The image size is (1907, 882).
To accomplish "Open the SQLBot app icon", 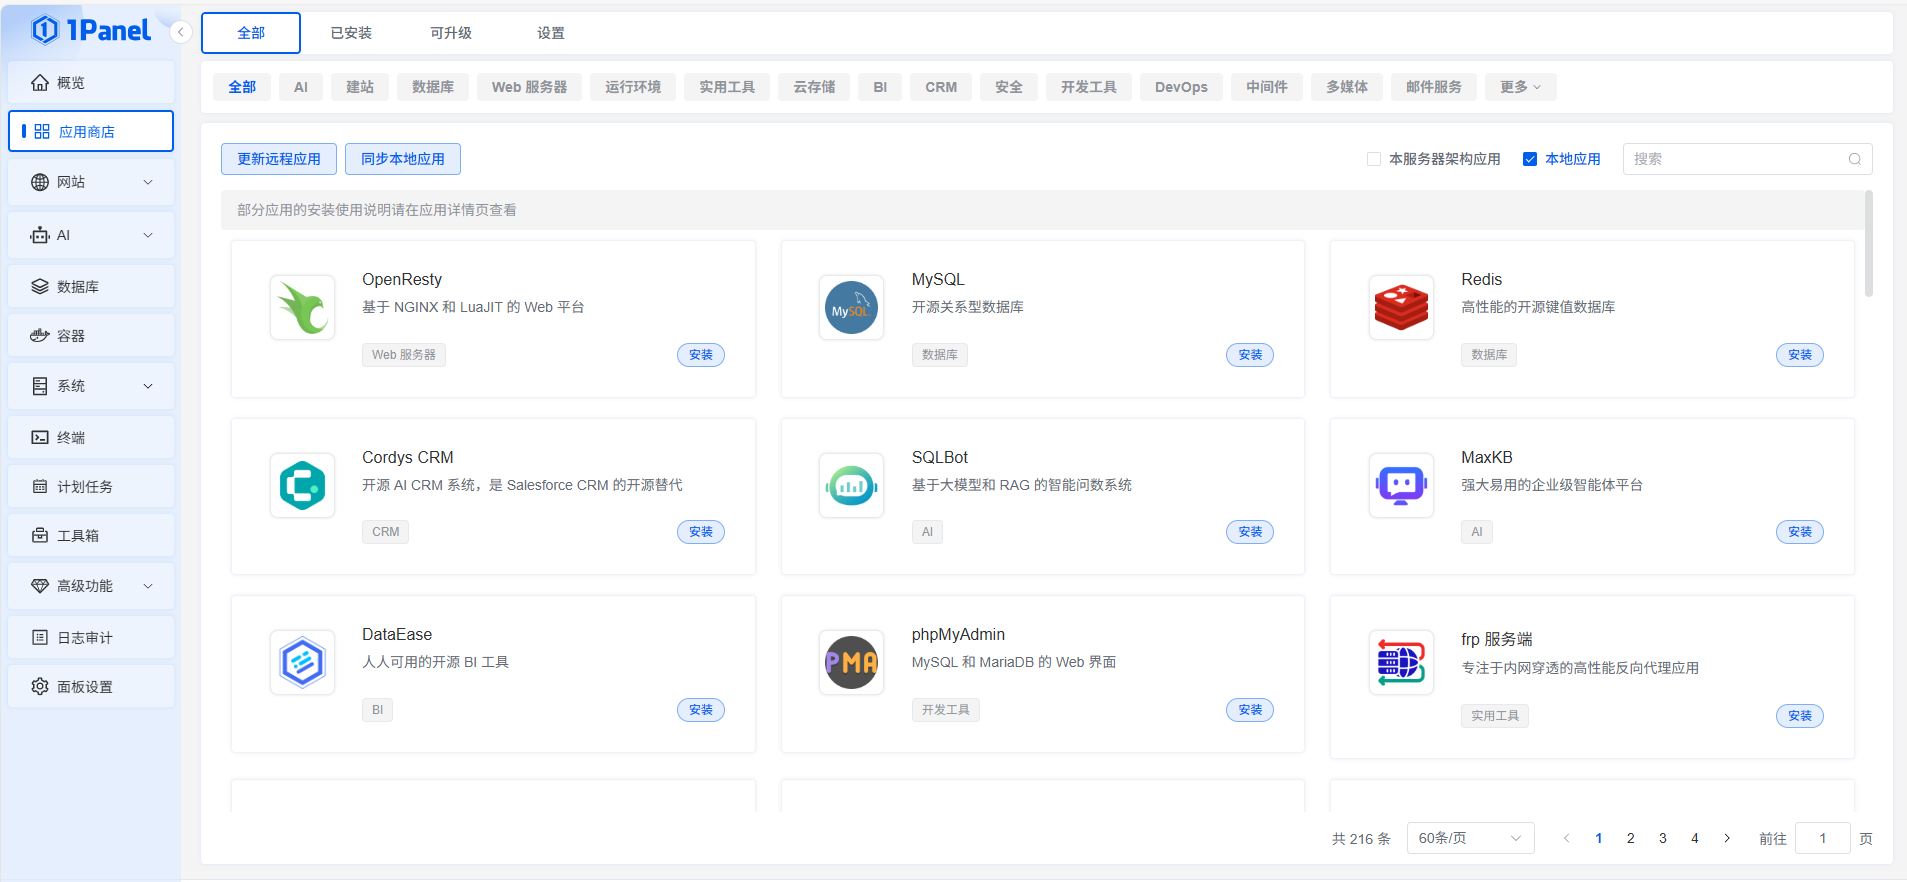I will [851, 485].
